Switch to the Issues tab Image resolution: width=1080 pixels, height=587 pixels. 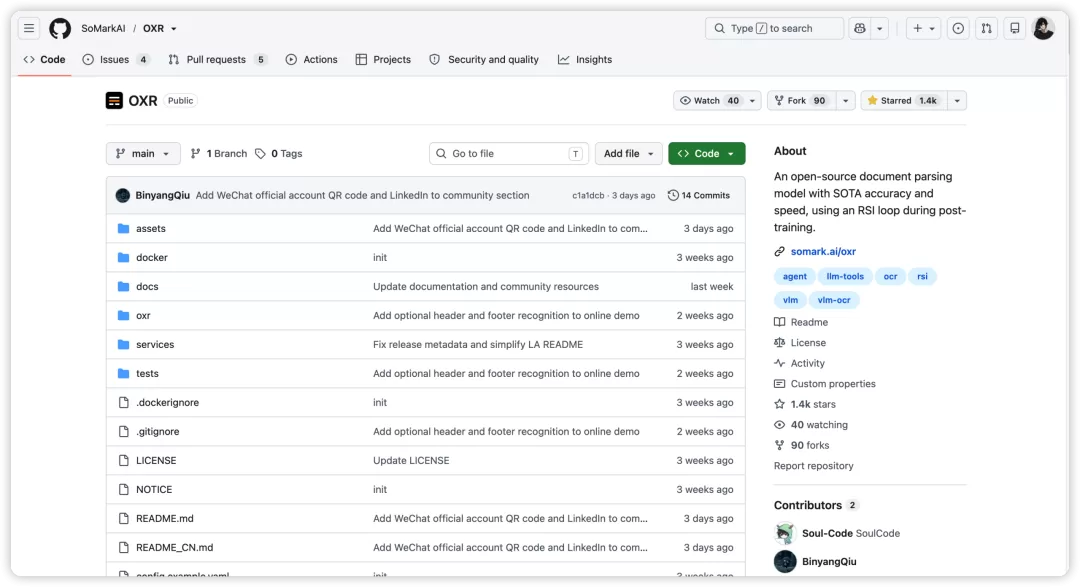coord(116,59)
